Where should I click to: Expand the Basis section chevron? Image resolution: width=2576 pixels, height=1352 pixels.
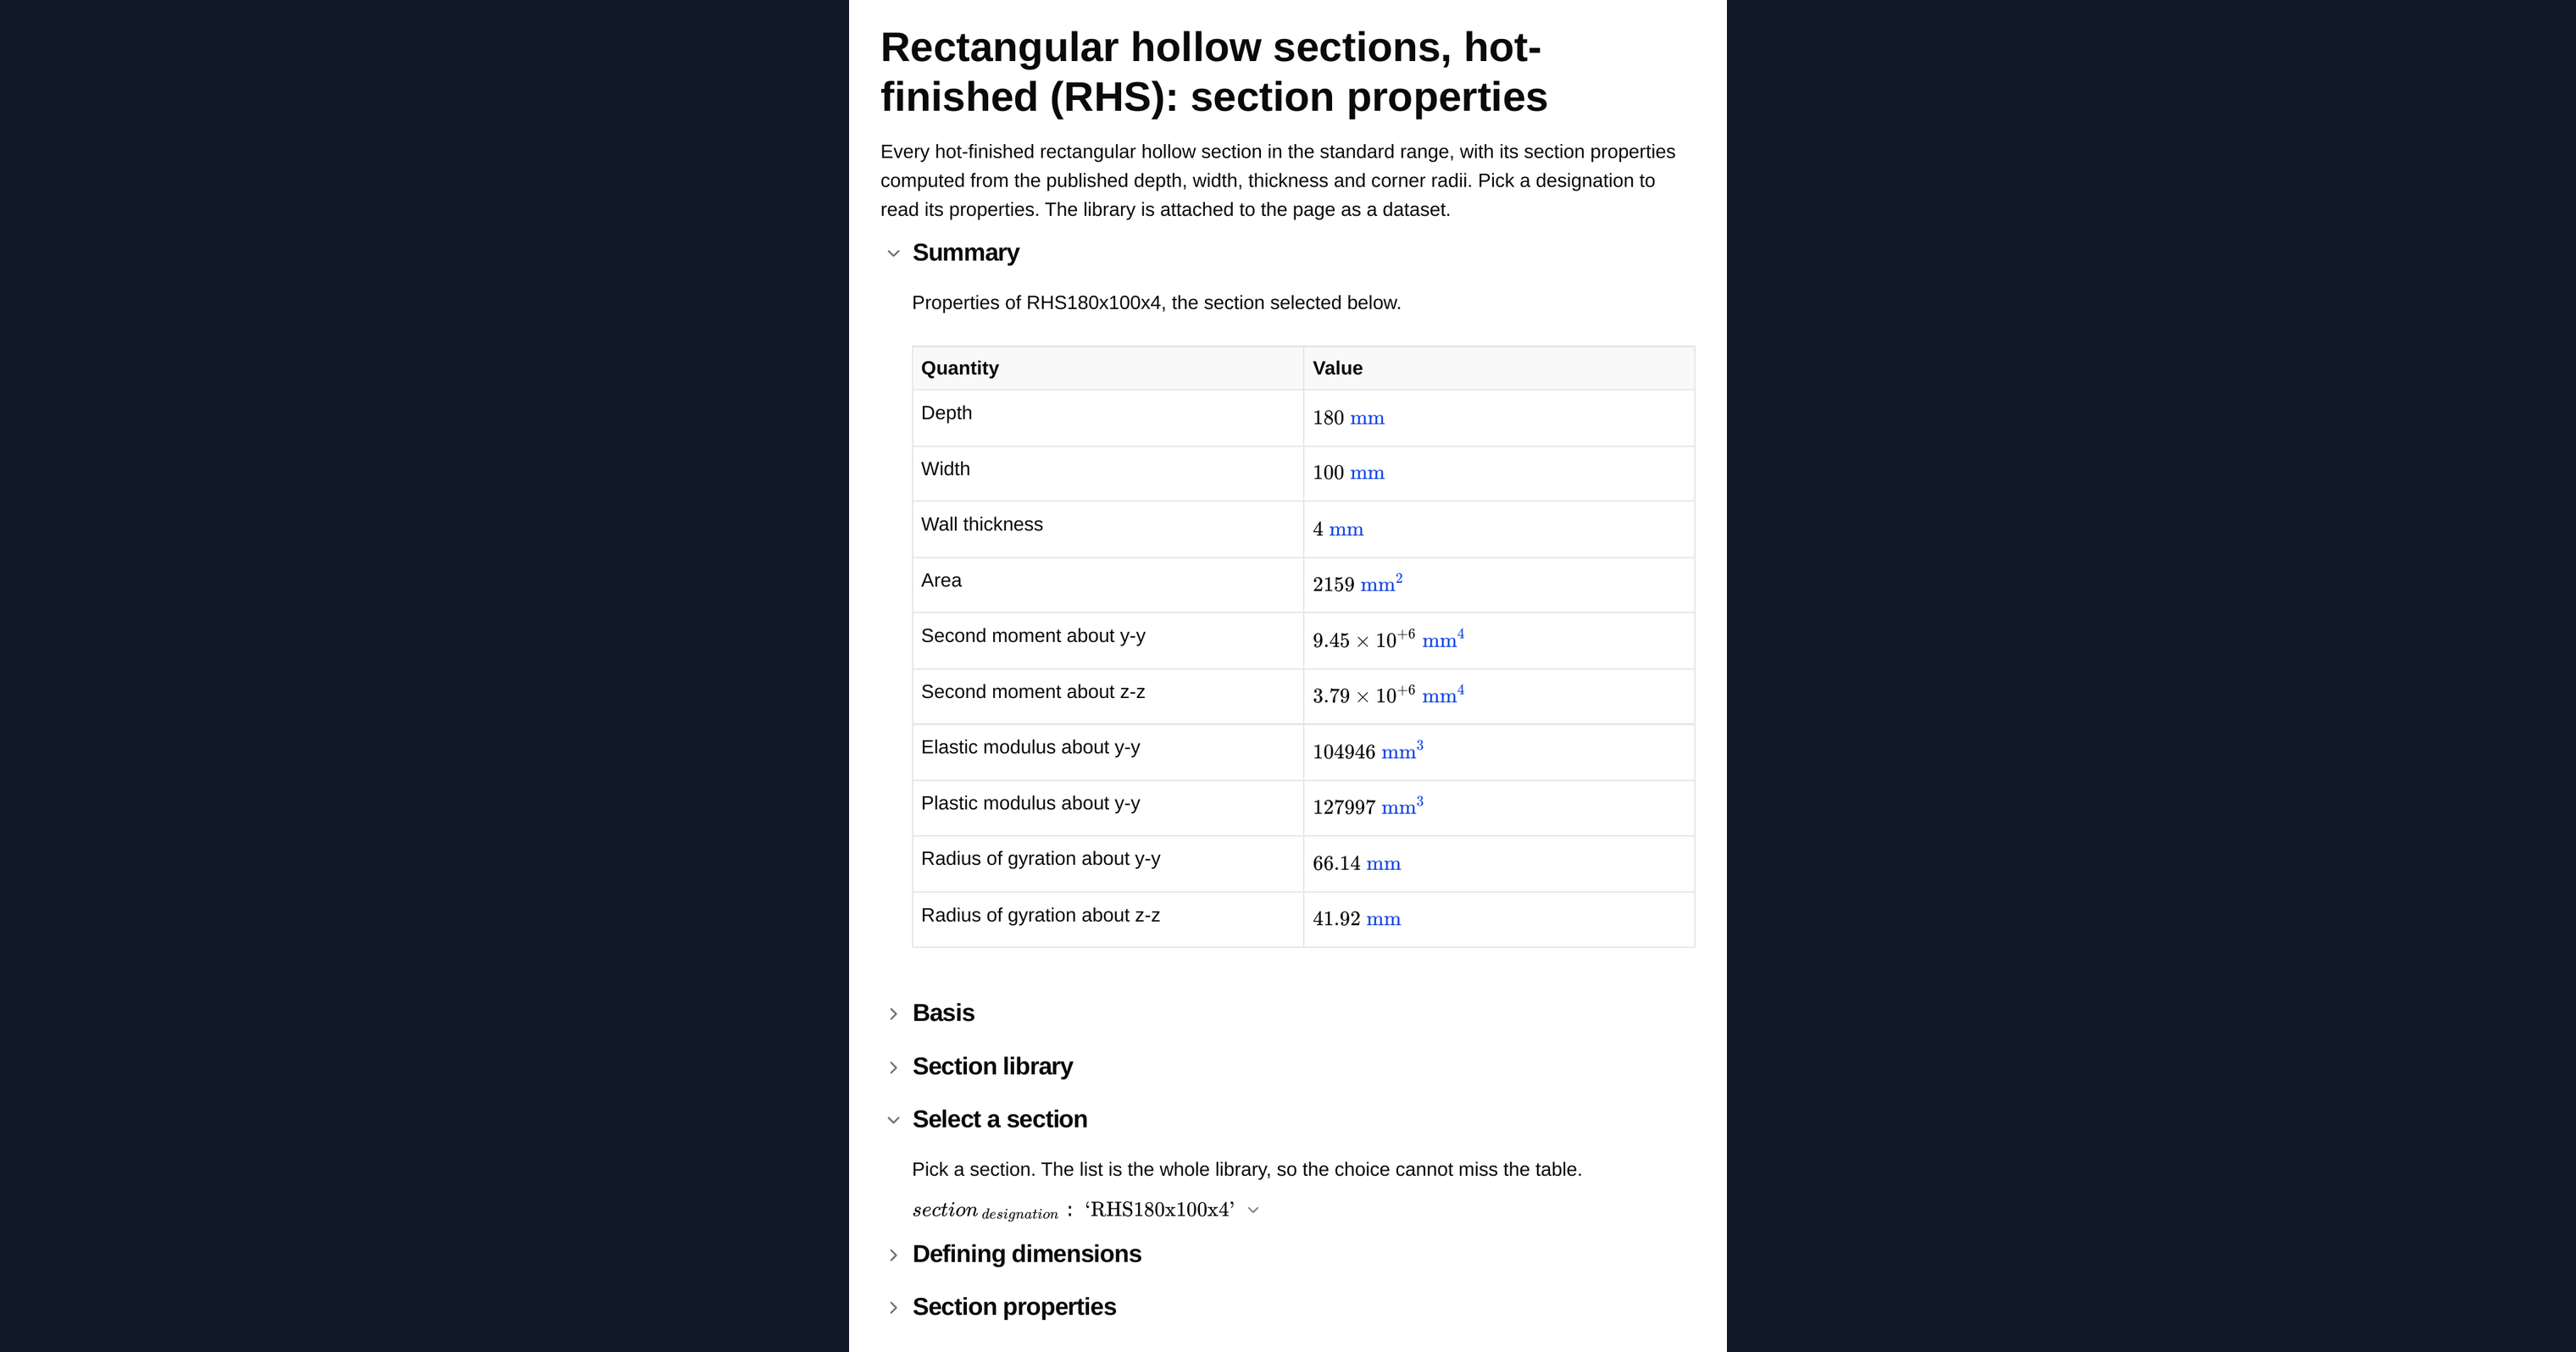coord(893,1014)
